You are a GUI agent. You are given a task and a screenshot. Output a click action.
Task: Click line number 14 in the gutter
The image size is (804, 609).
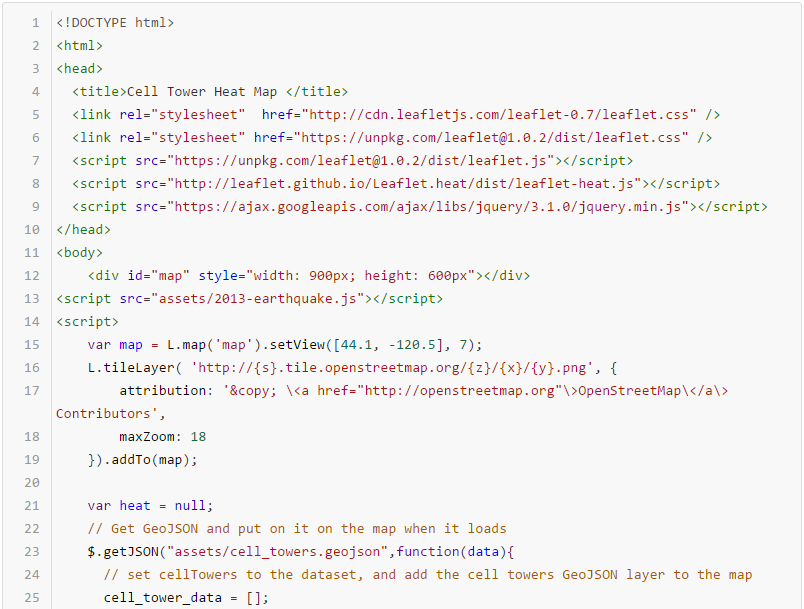click(32, 321)
